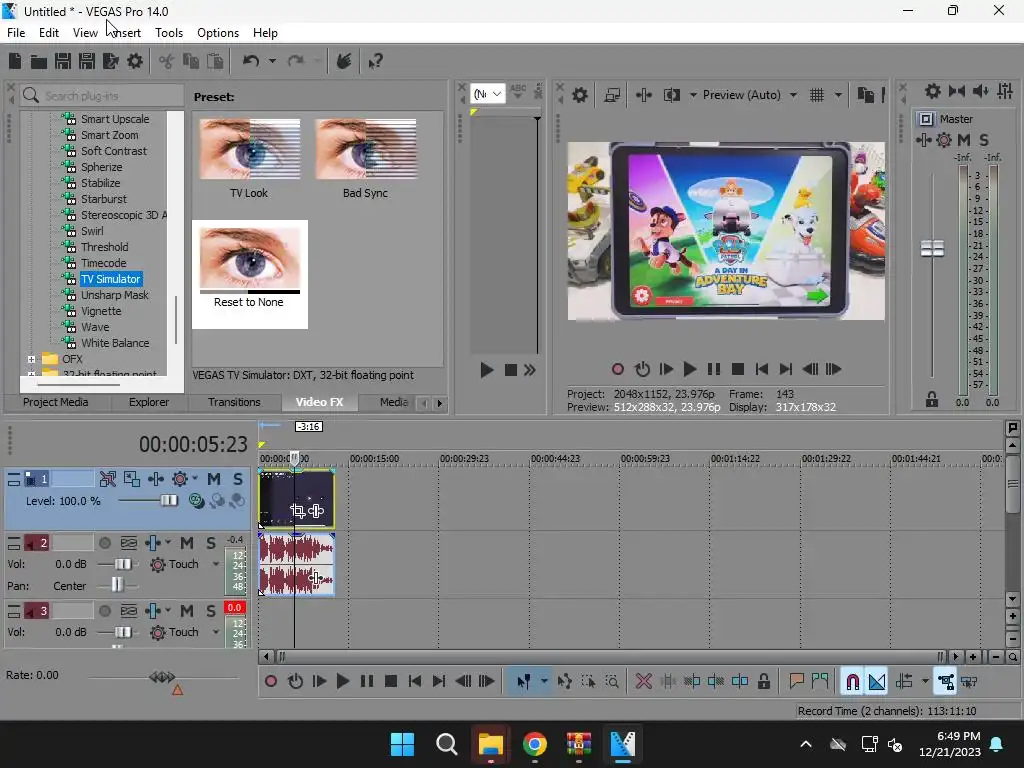Screen dimensions: 1024x768
Task: Adjust track 1 Level slider
Action: pos(168,501)
